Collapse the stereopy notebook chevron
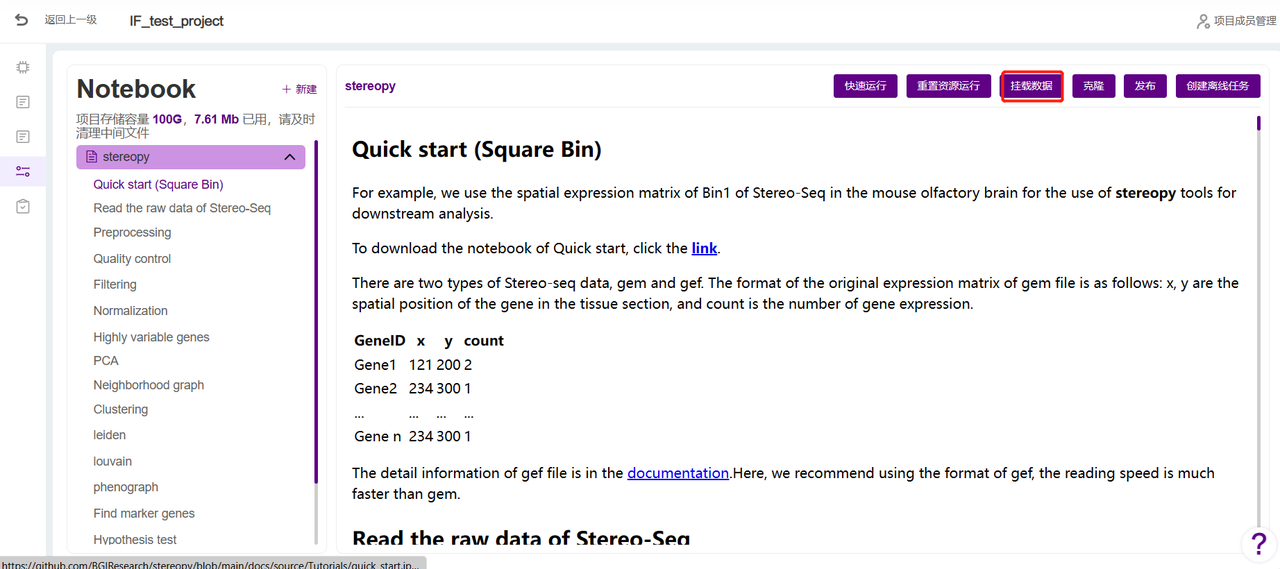The height and width of the screenshot is (569, 1280). coord(290,157)
